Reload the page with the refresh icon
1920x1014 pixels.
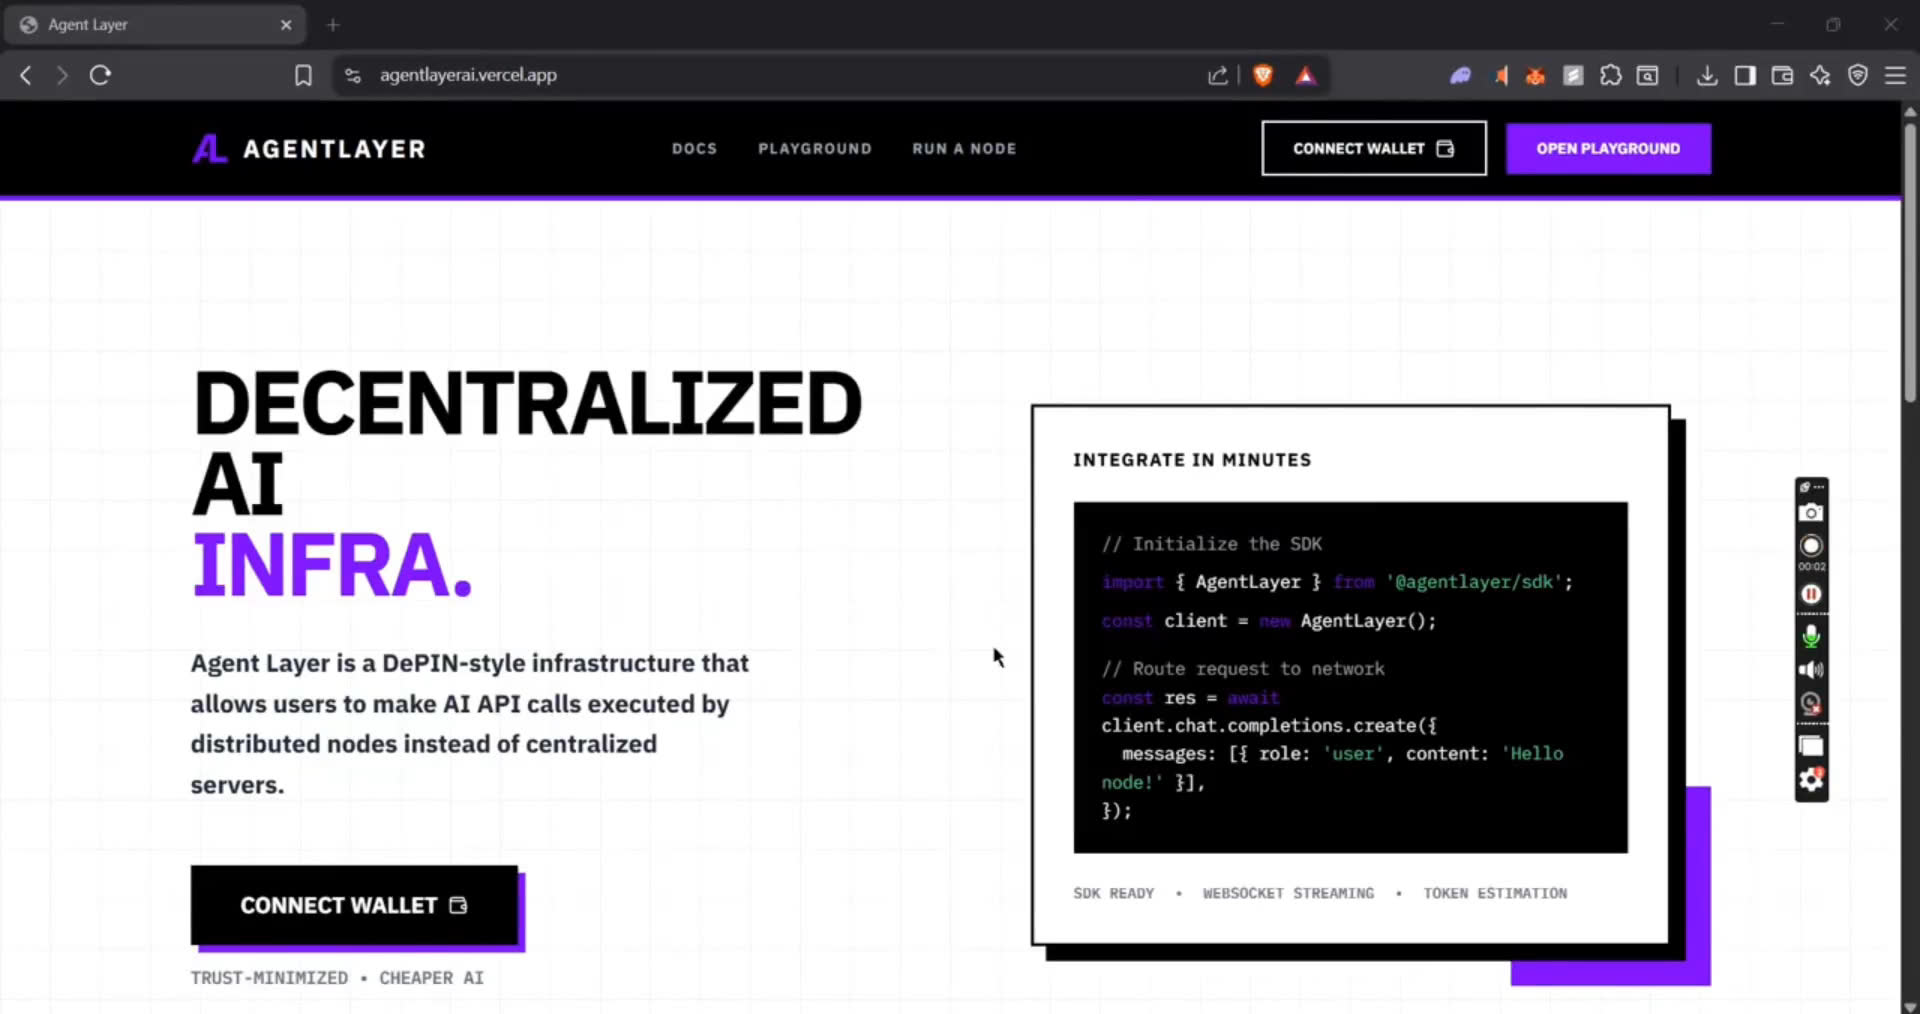100,75
